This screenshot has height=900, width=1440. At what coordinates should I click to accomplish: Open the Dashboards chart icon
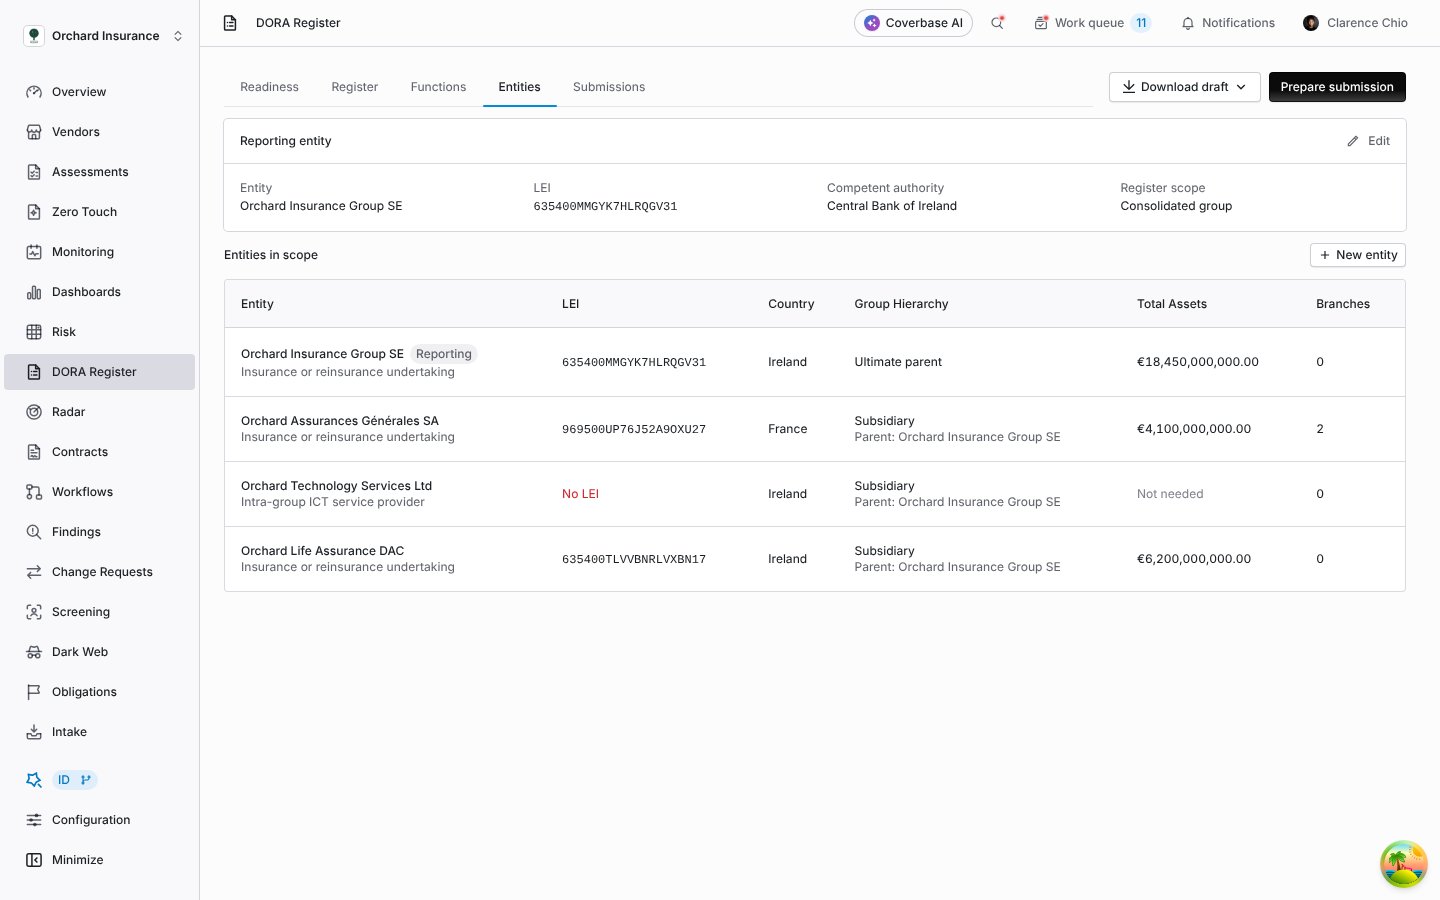coord(34,292)
